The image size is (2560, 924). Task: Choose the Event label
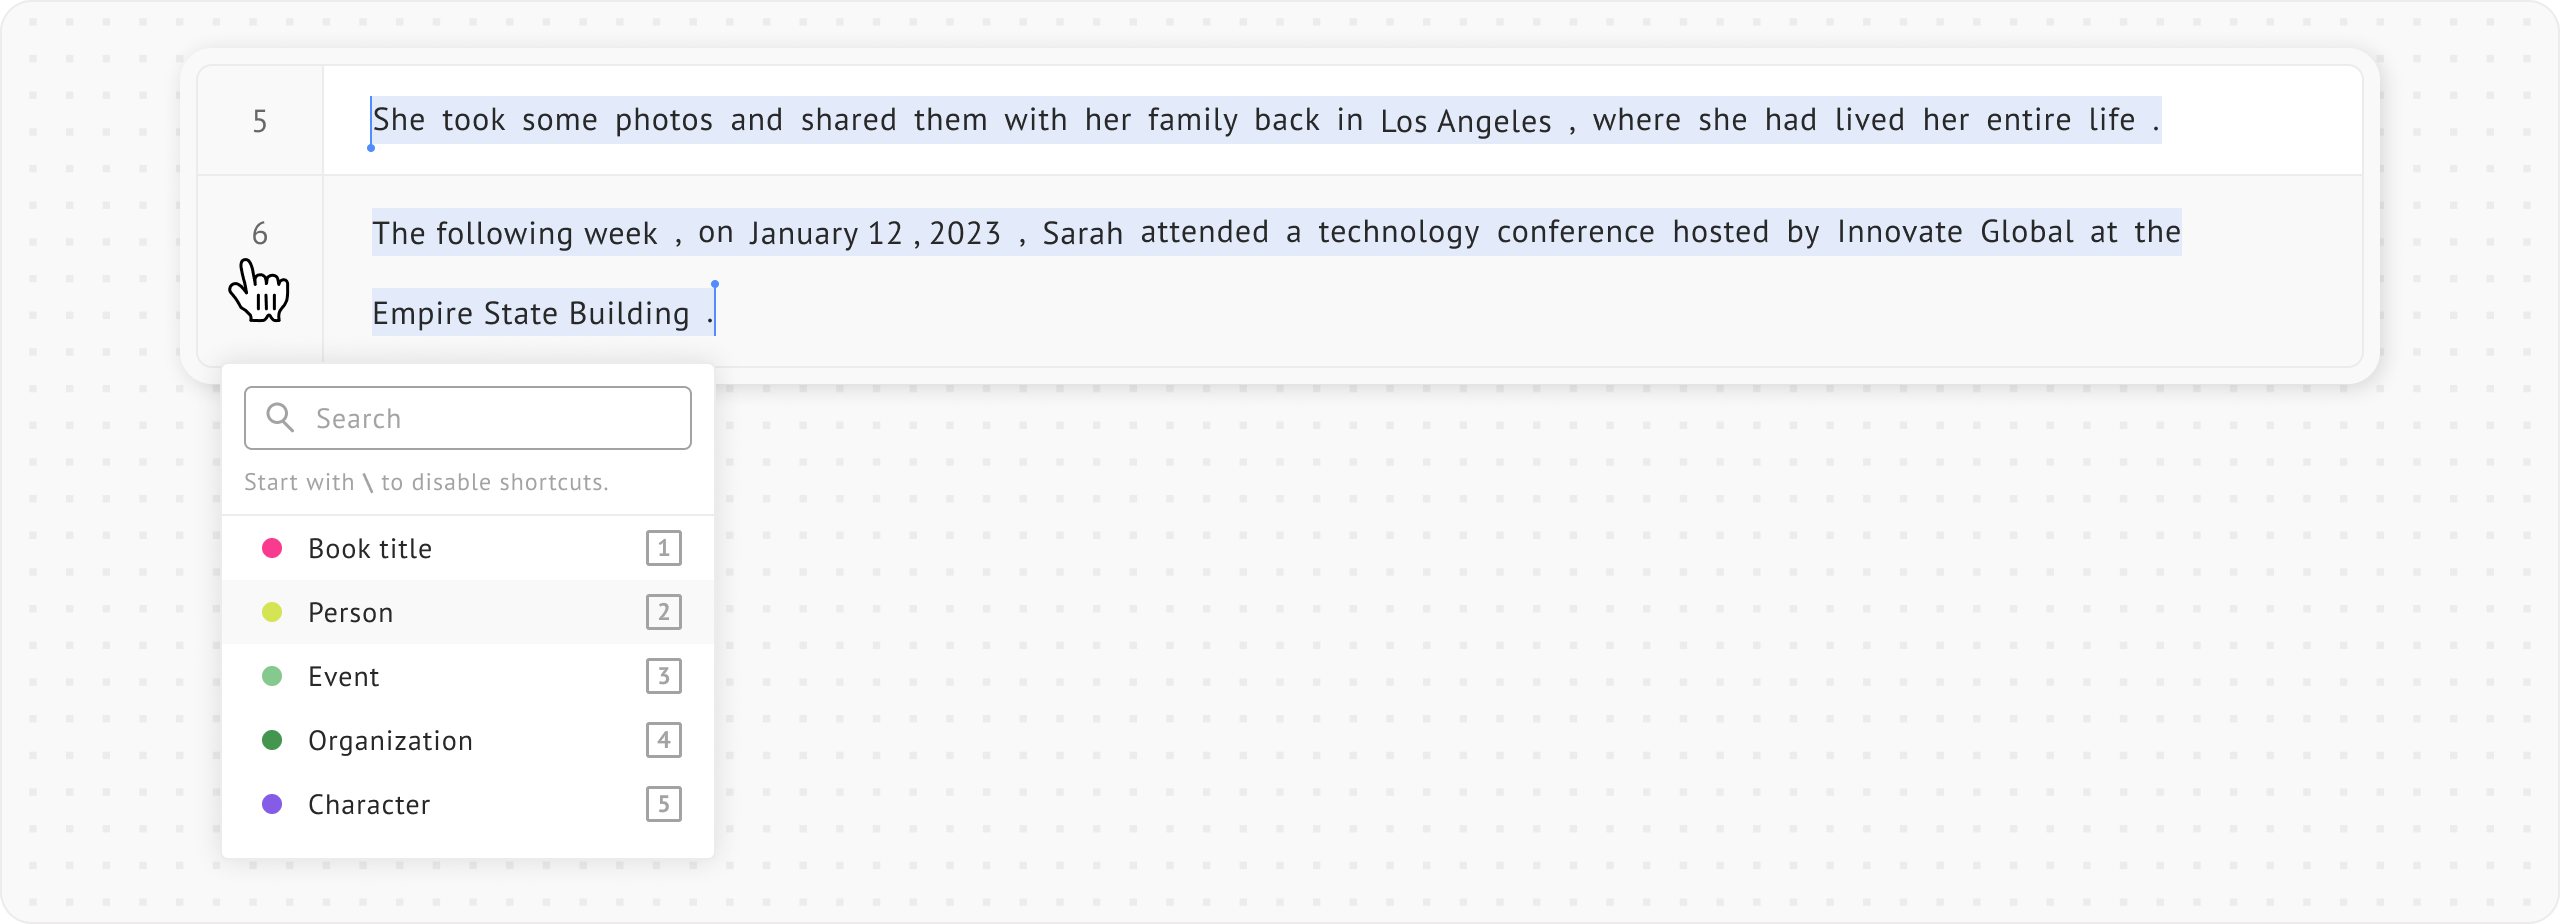pyautogui.click(x=343, y=676)
